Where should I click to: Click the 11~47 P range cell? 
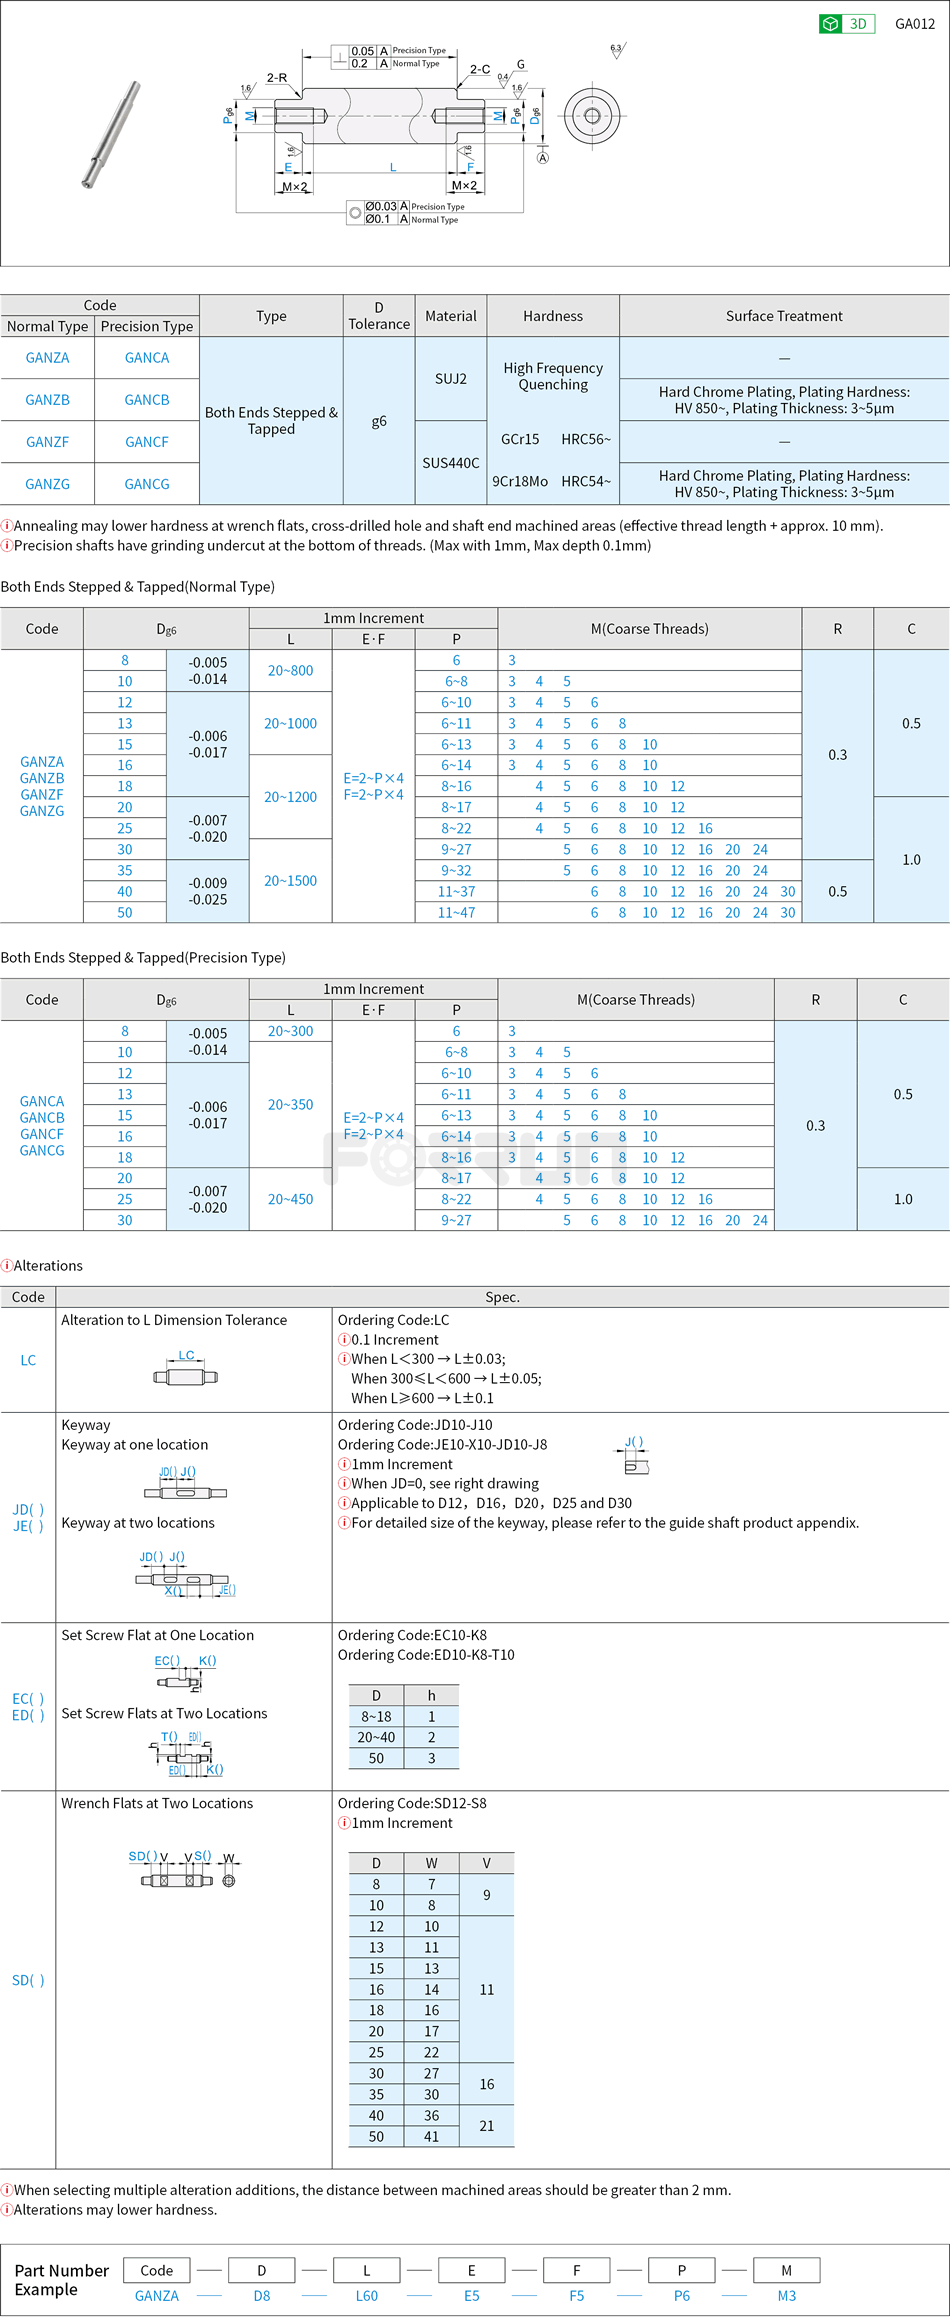pyautogui.click(x=456, y=912)
